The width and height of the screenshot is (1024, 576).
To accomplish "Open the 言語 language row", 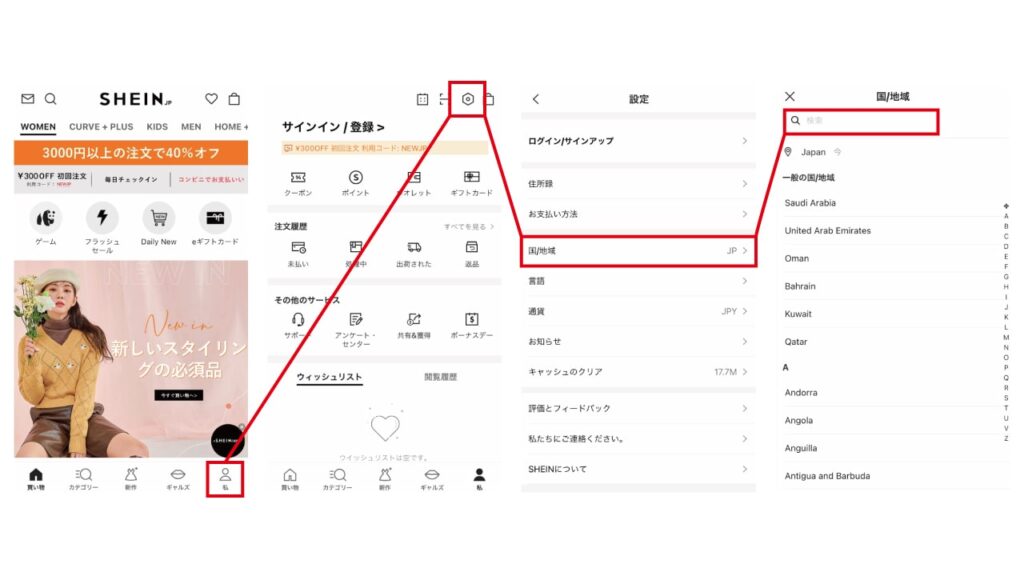I will 638,281.
